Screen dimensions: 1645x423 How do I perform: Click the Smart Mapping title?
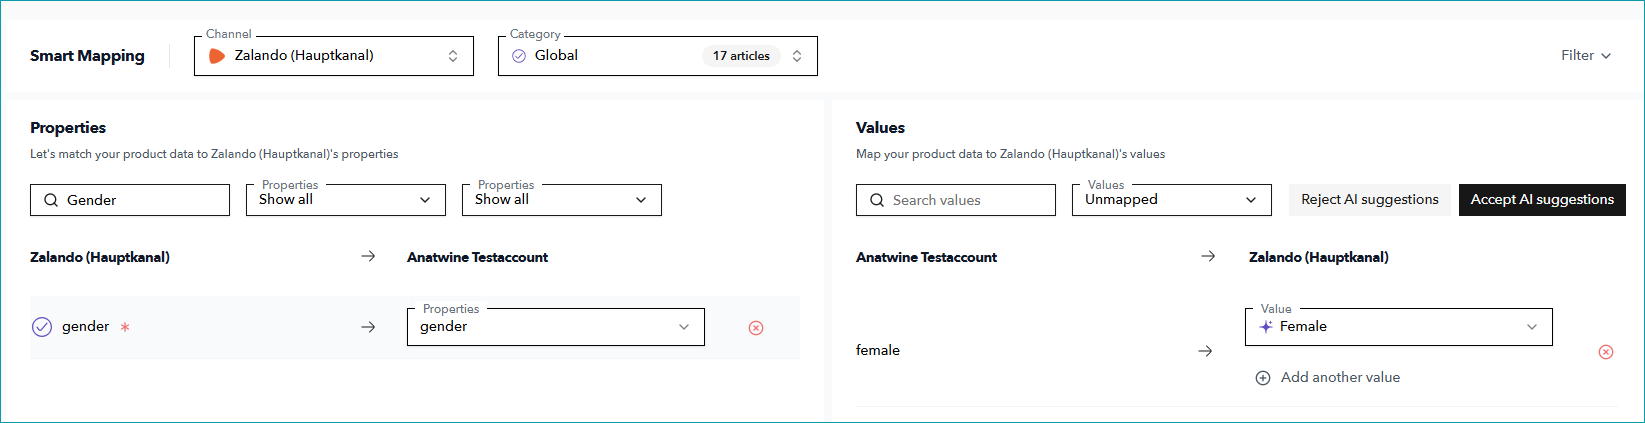(87, 56)
